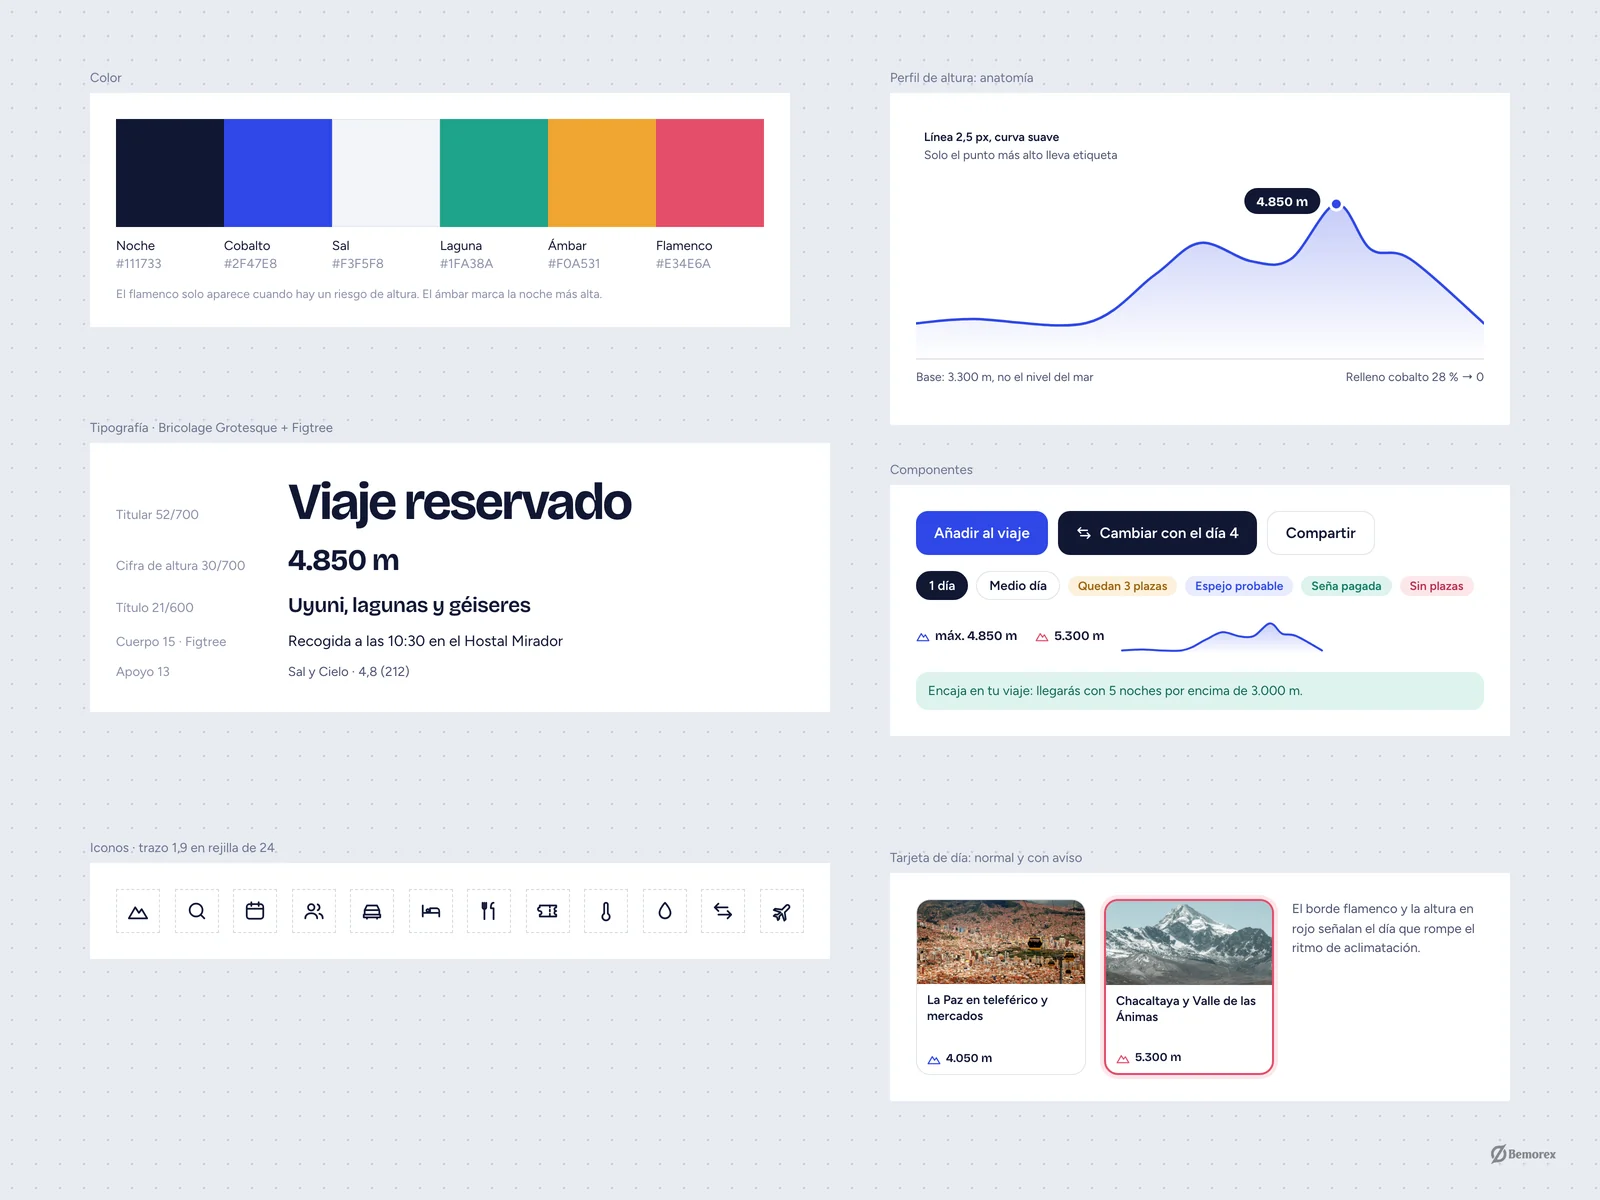The width and height of the screenshot is (1600, 1200).
Task: Click the 'Espejo probable' blue tag
Action: click(1239, 586)
